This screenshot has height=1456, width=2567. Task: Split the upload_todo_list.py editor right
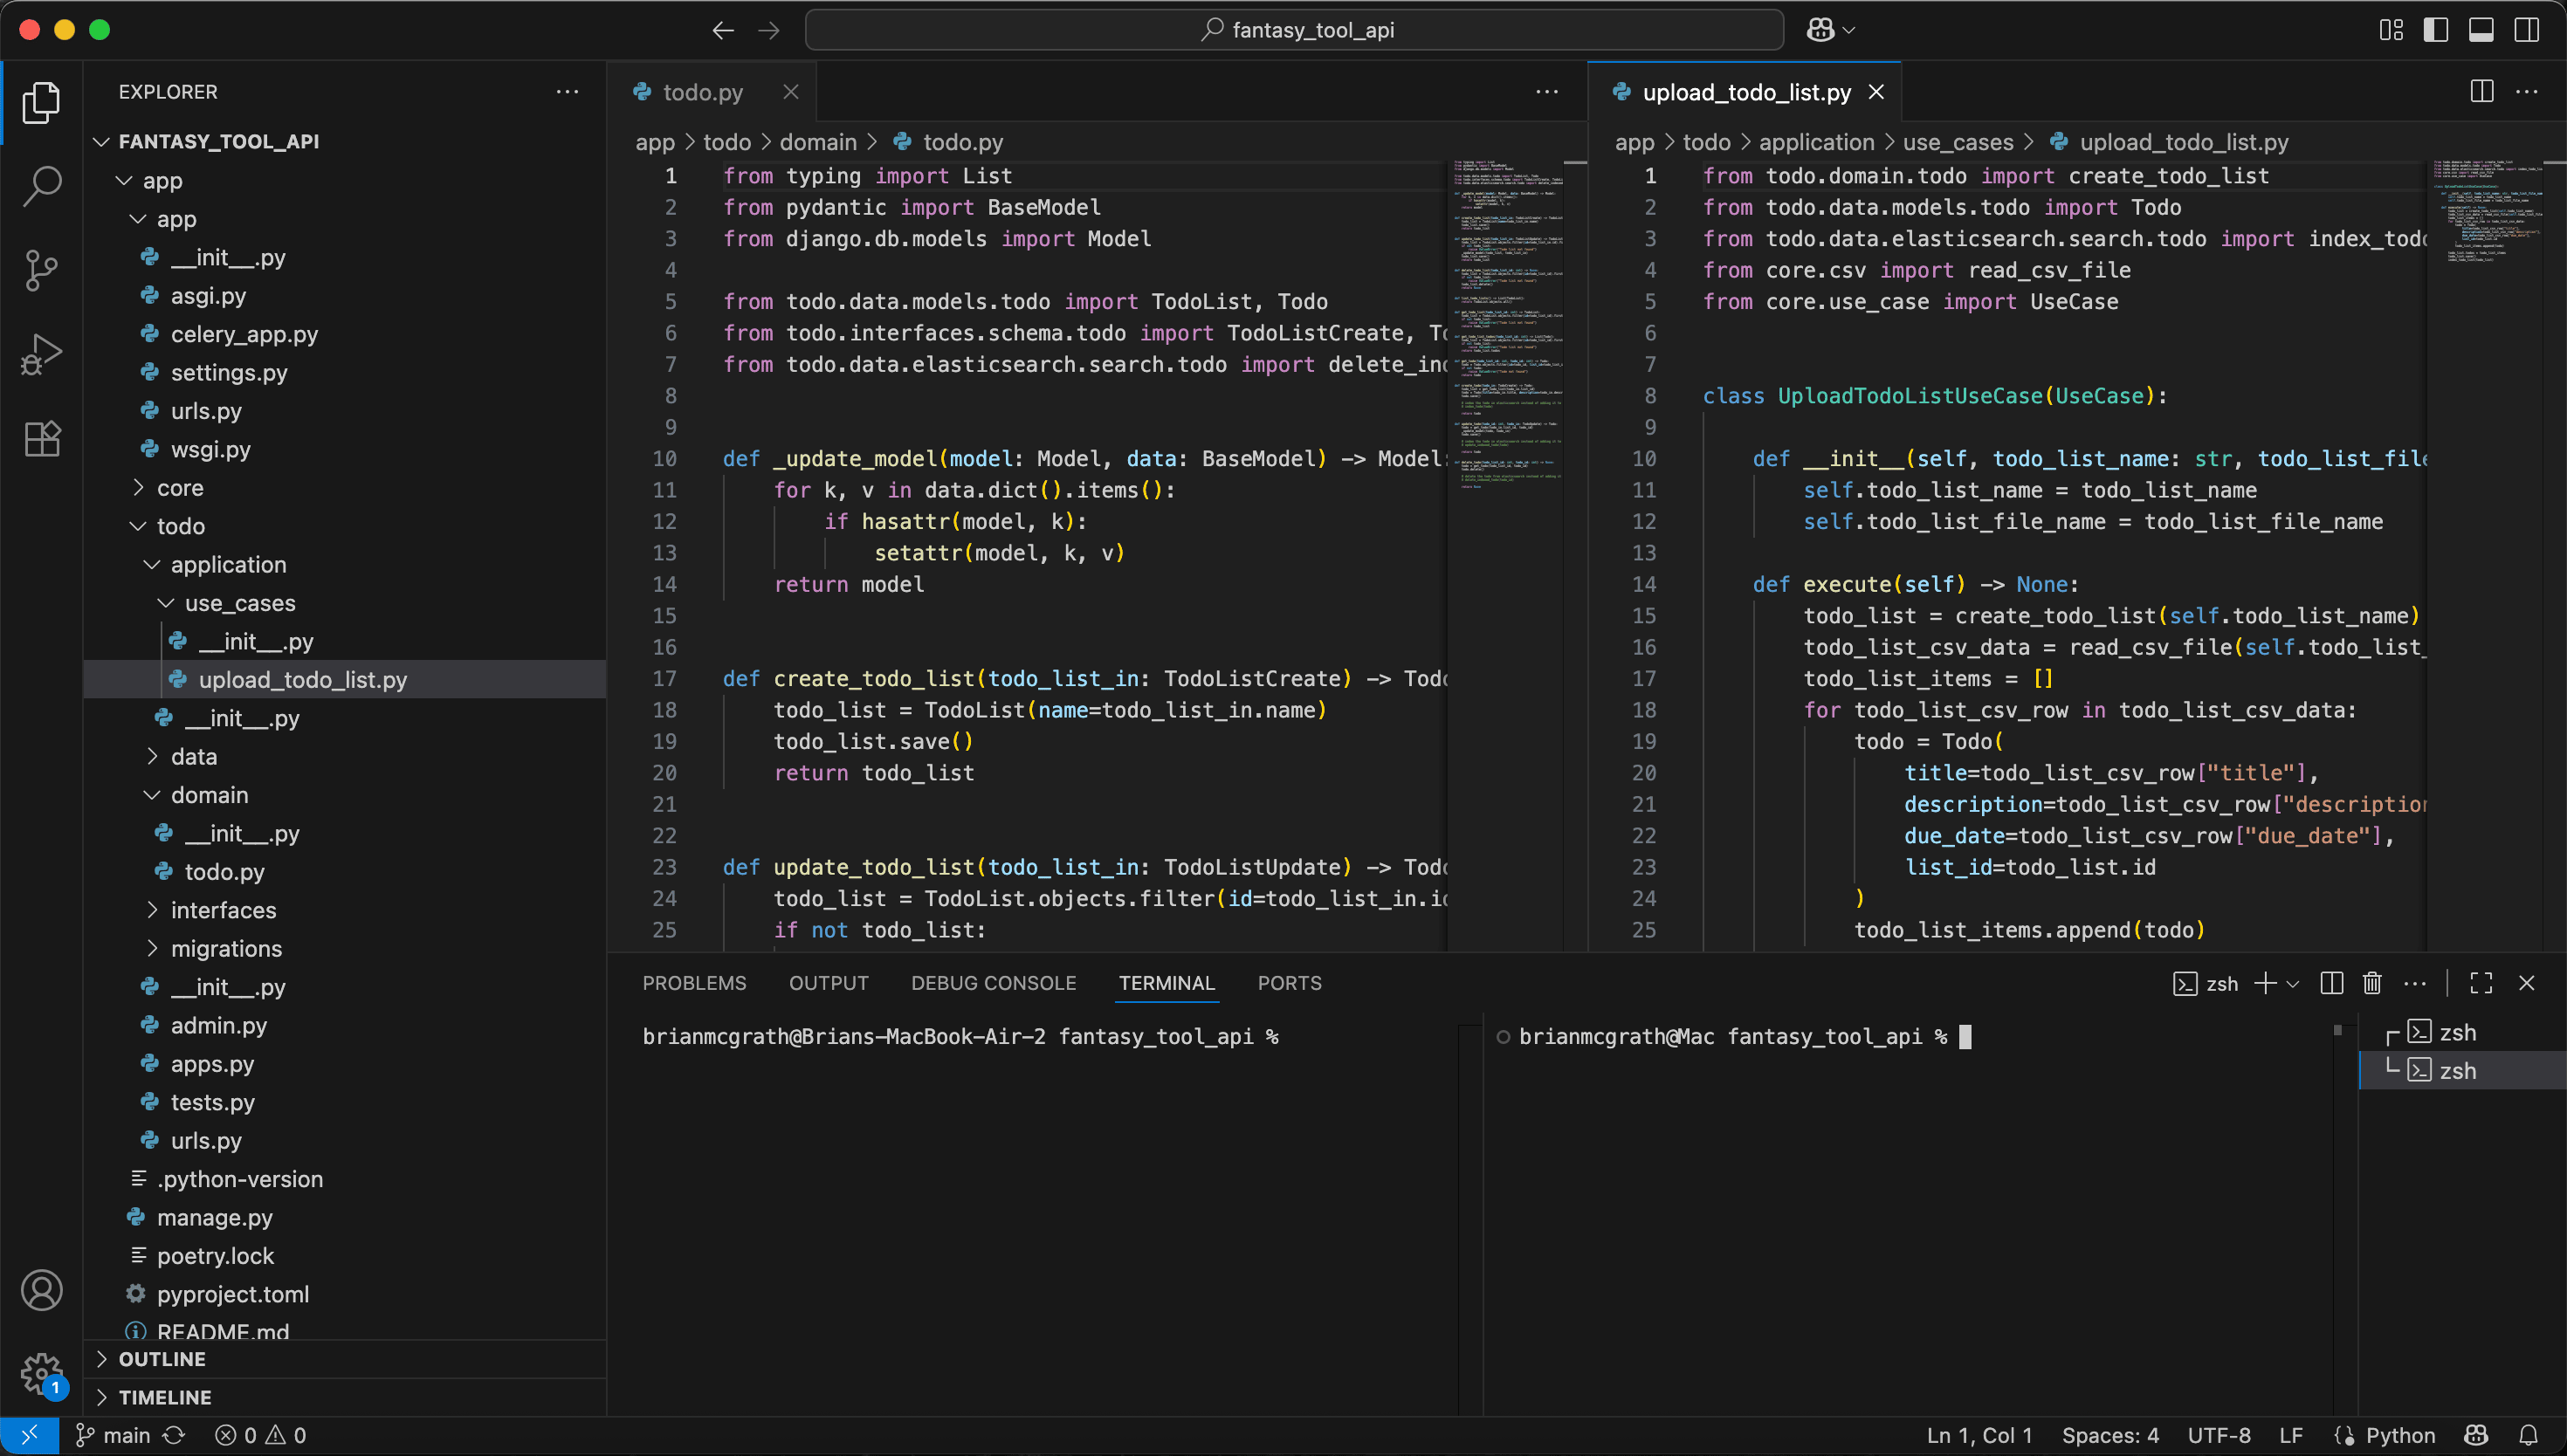coord(2482,92)
